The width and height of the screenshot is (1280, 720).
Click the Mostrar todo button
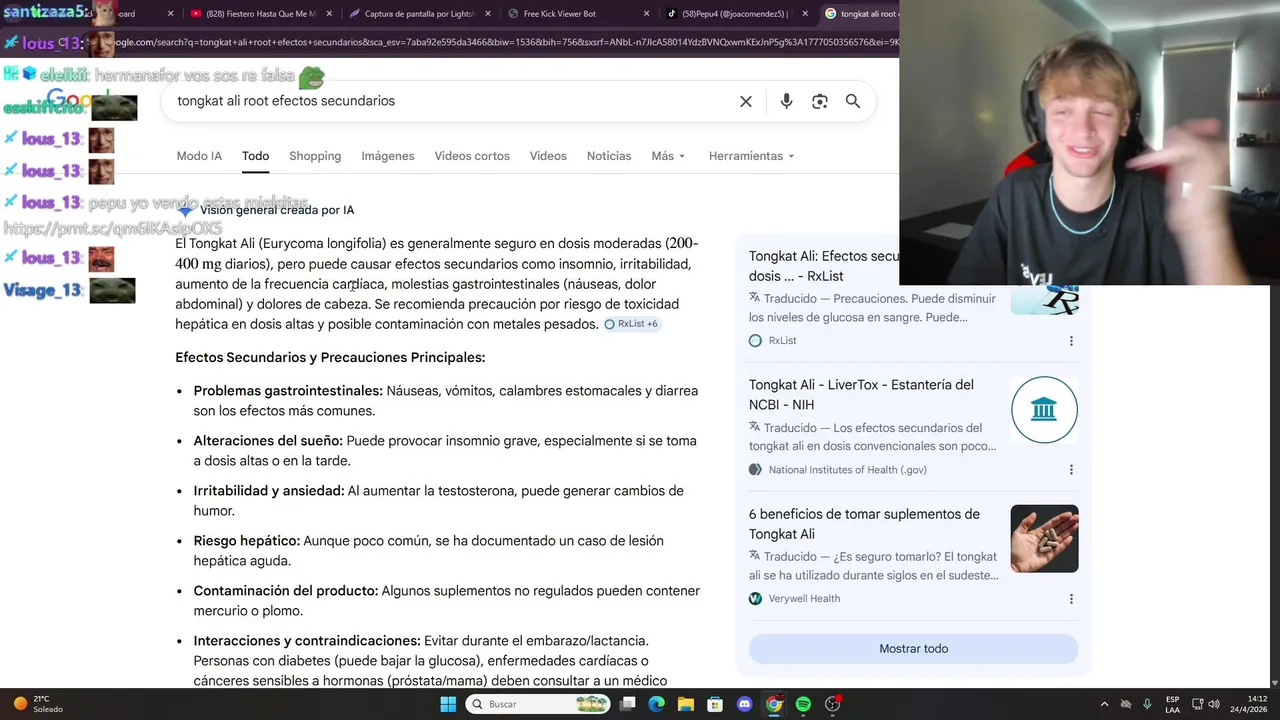point(914,649)
